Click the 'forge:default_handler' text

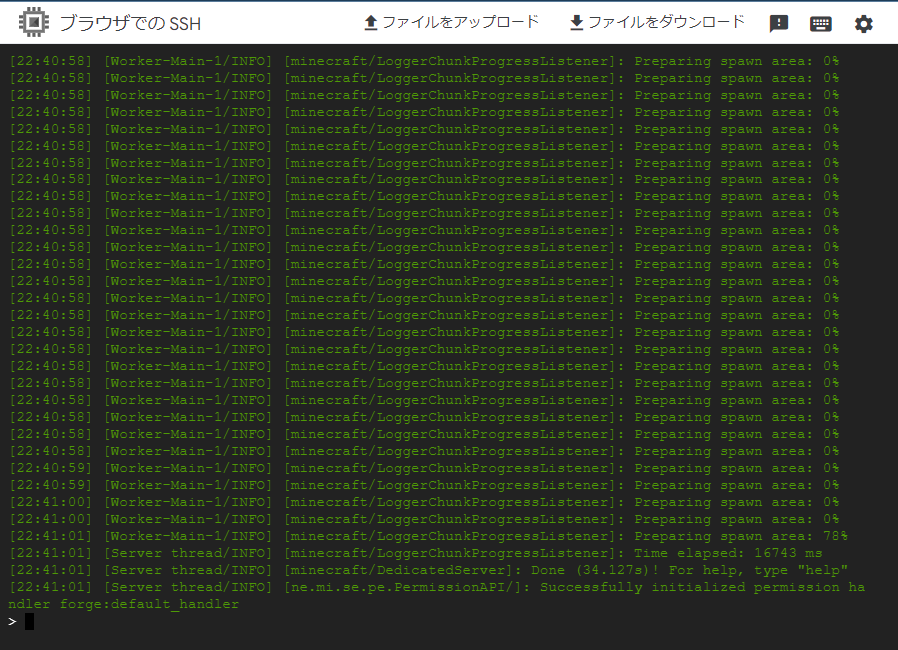pyautogui.click(x=149, y=604)
